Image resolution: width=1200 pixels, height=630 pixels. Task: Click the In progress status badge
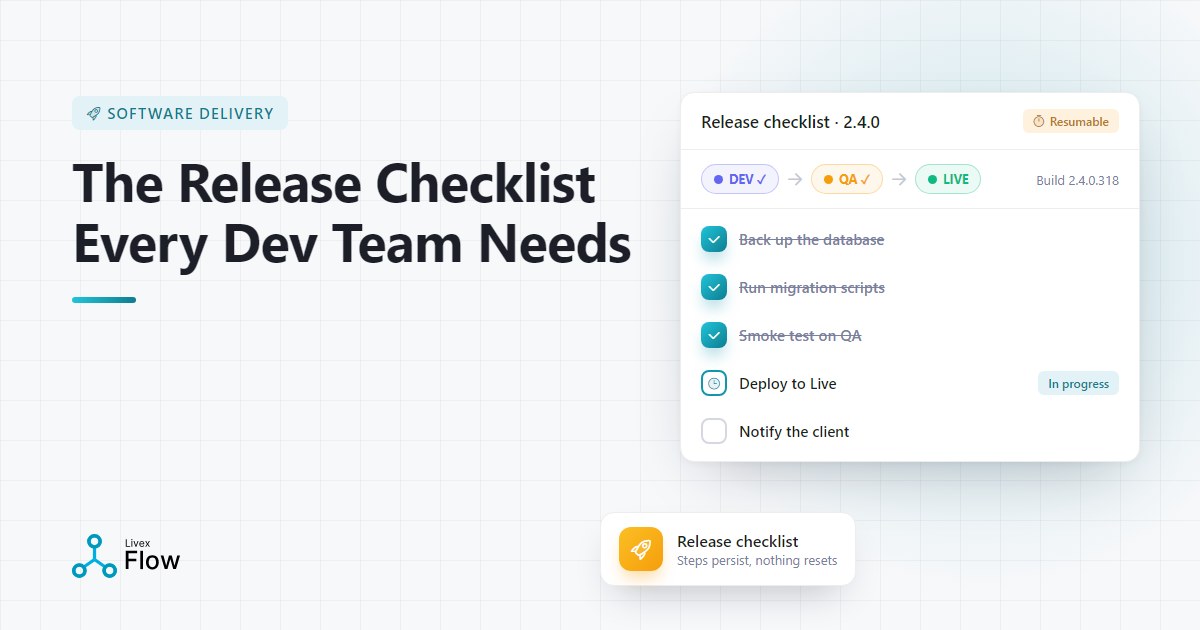point(1078,383)
